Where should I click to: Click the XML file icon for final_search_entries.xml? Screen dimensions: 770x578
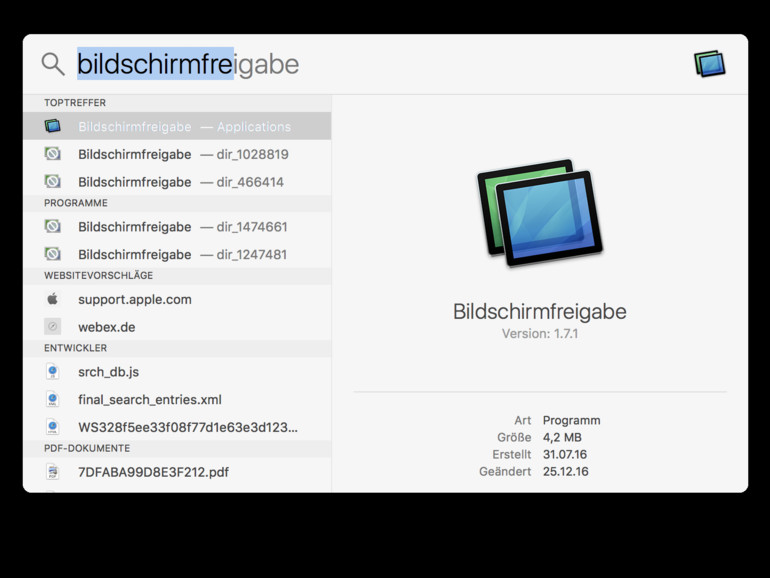[53, 399]
